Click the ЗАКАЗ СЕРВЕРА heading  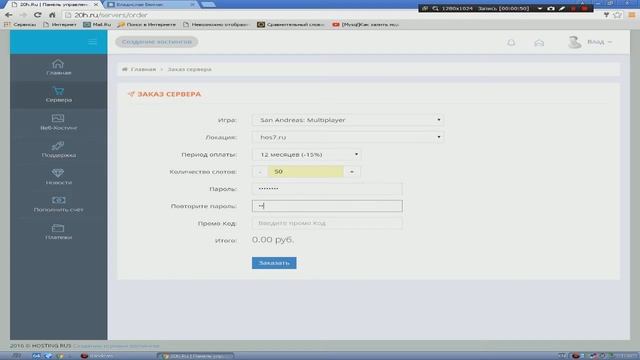coord(169,94)
